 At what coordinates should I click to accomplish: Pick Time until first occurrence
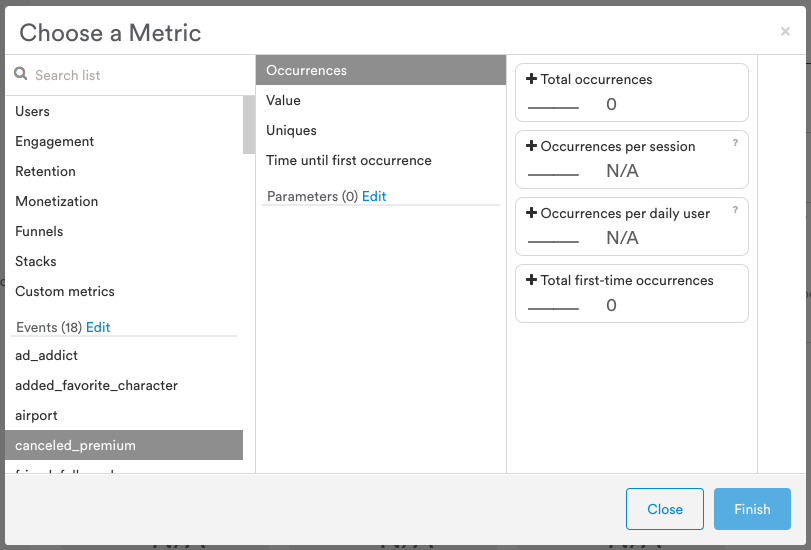point(348,160)
